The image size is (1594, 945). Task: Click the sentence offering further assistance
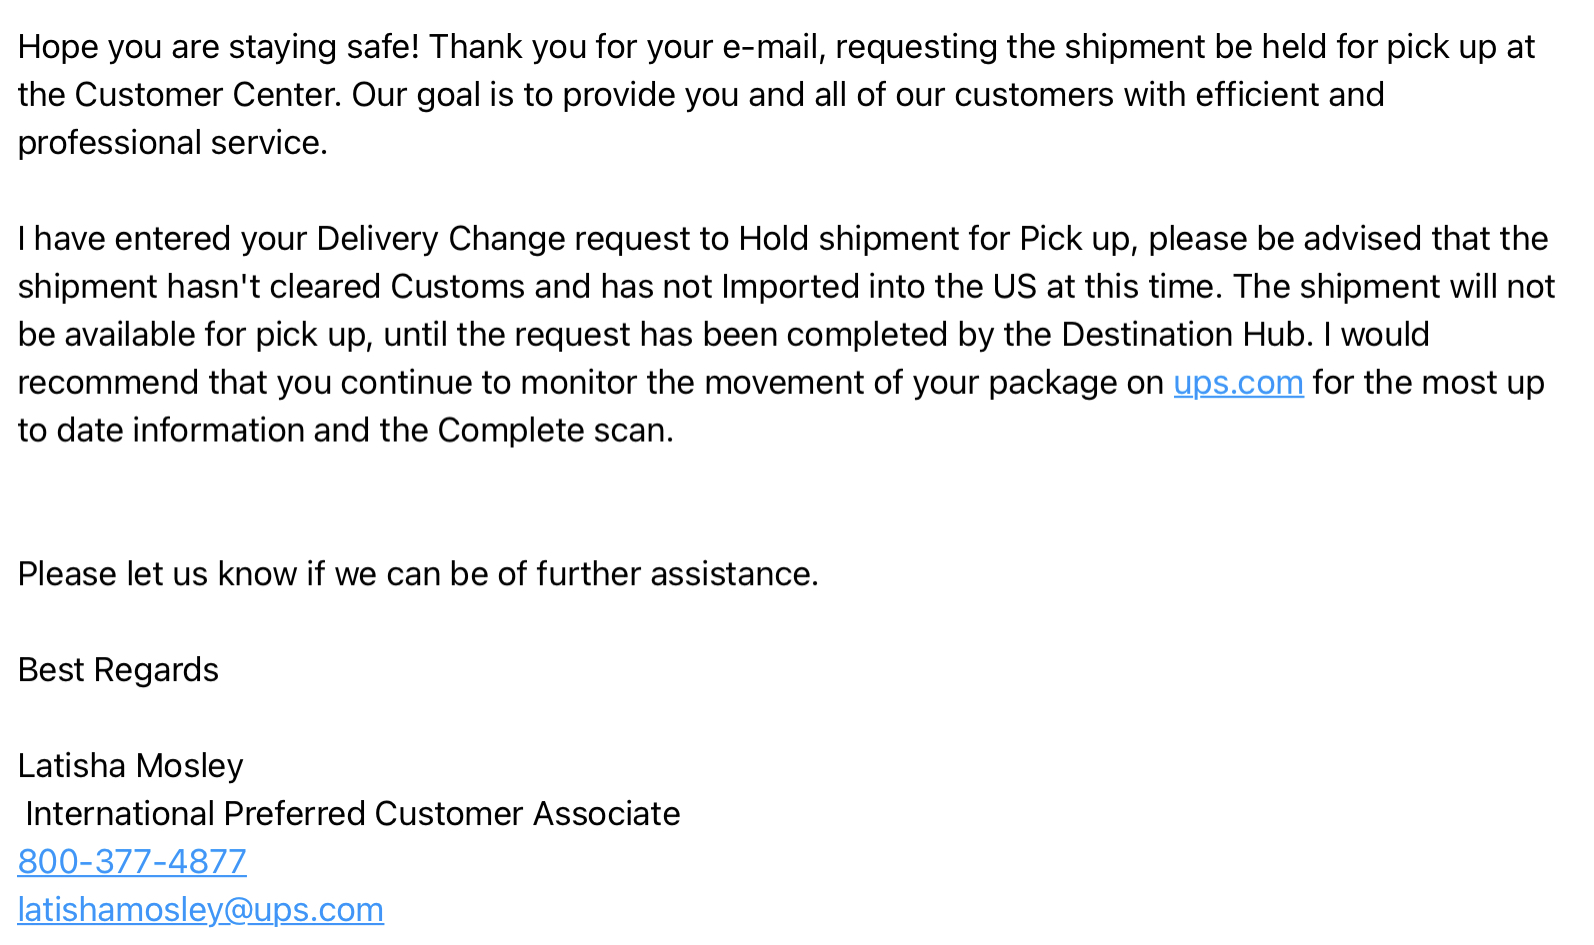pyautogui.click(x=418, y=574)
